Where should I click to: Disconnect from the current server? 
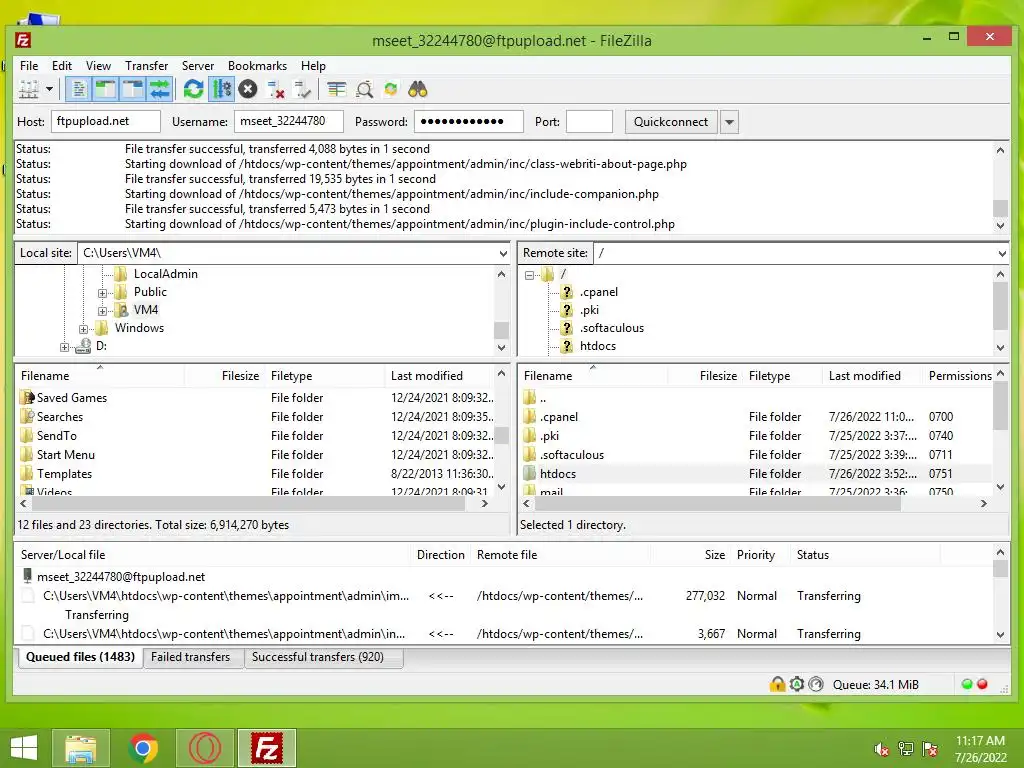coord(276,89)
